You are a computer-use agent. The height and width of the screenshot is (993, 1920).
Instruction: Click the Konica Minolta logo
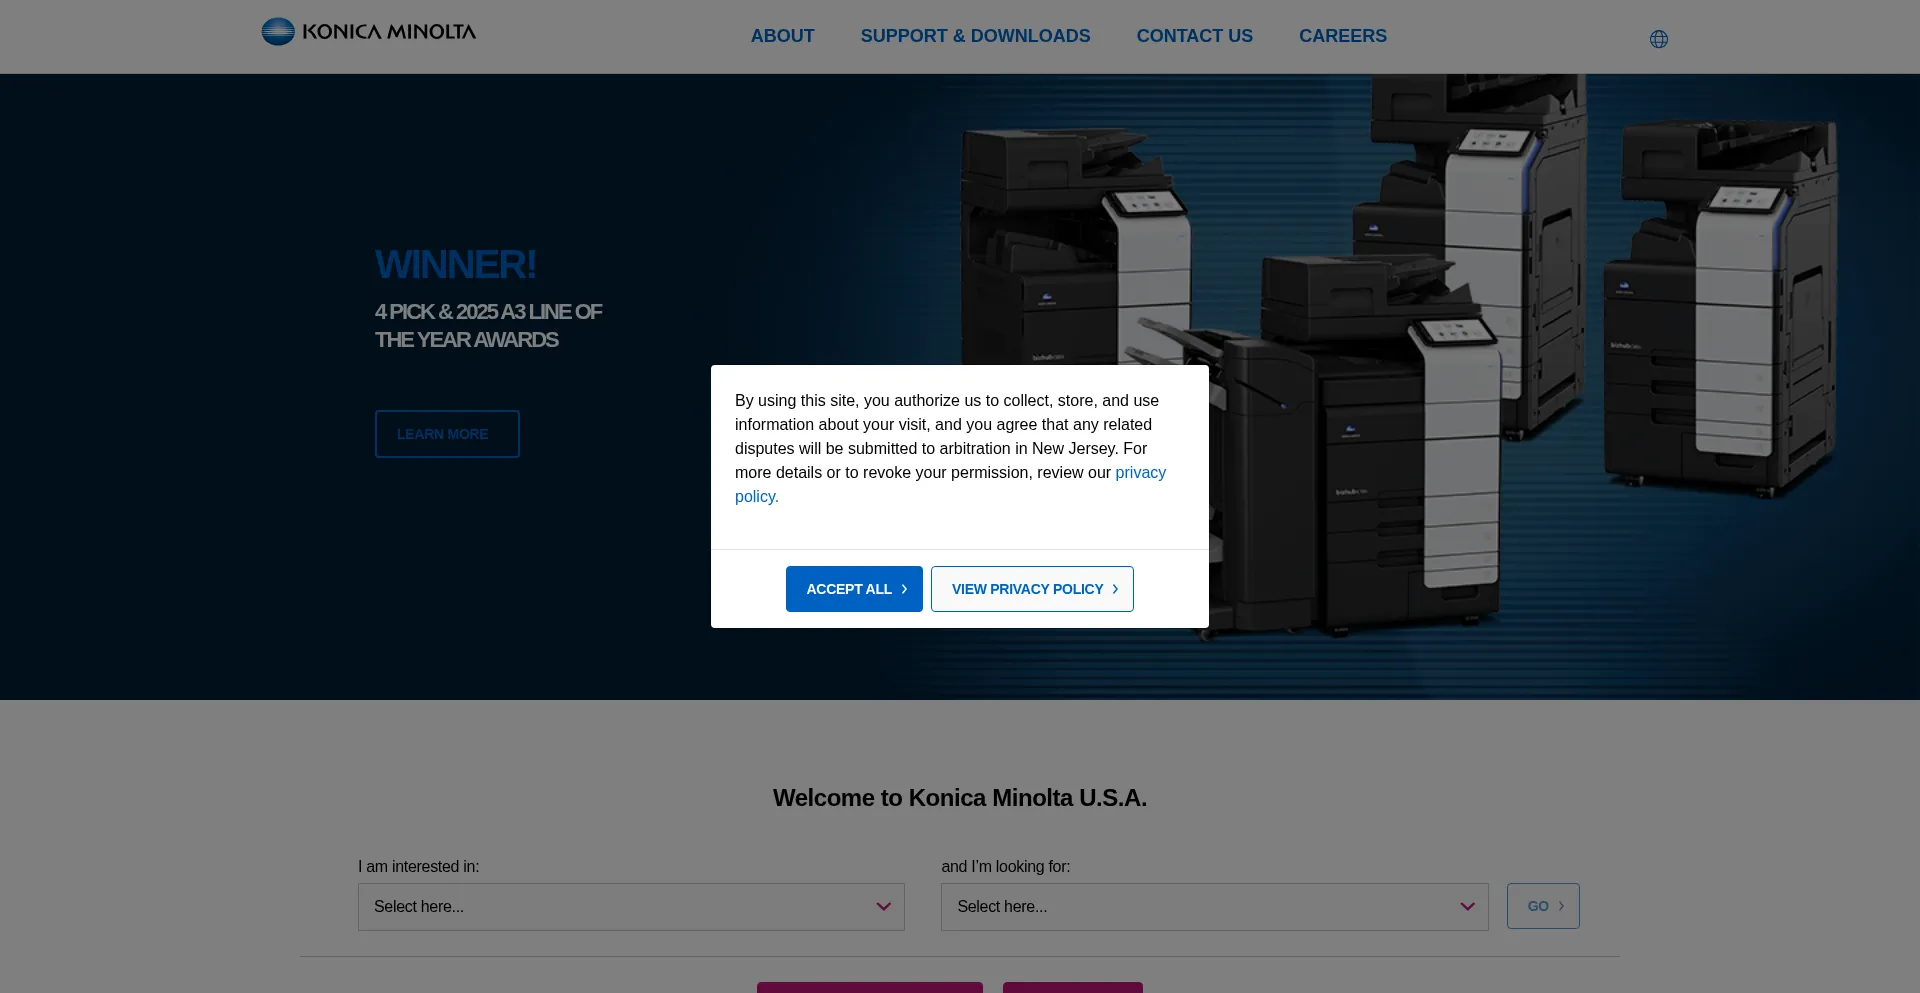point(368,32)
